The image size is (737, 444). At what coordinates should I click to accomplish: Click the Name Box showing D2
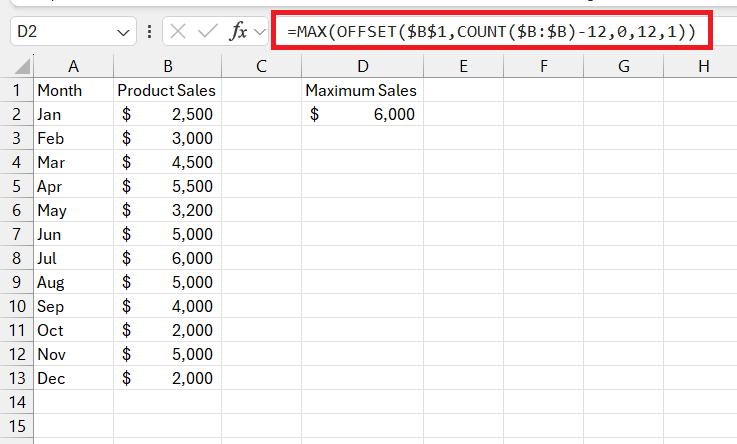(73, 31)
